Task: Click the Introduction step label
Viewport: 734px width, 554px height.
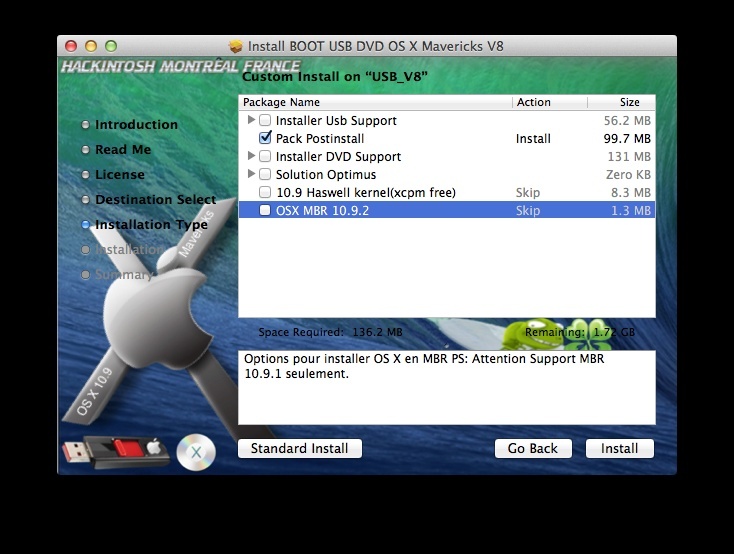Action: (136, 125)
